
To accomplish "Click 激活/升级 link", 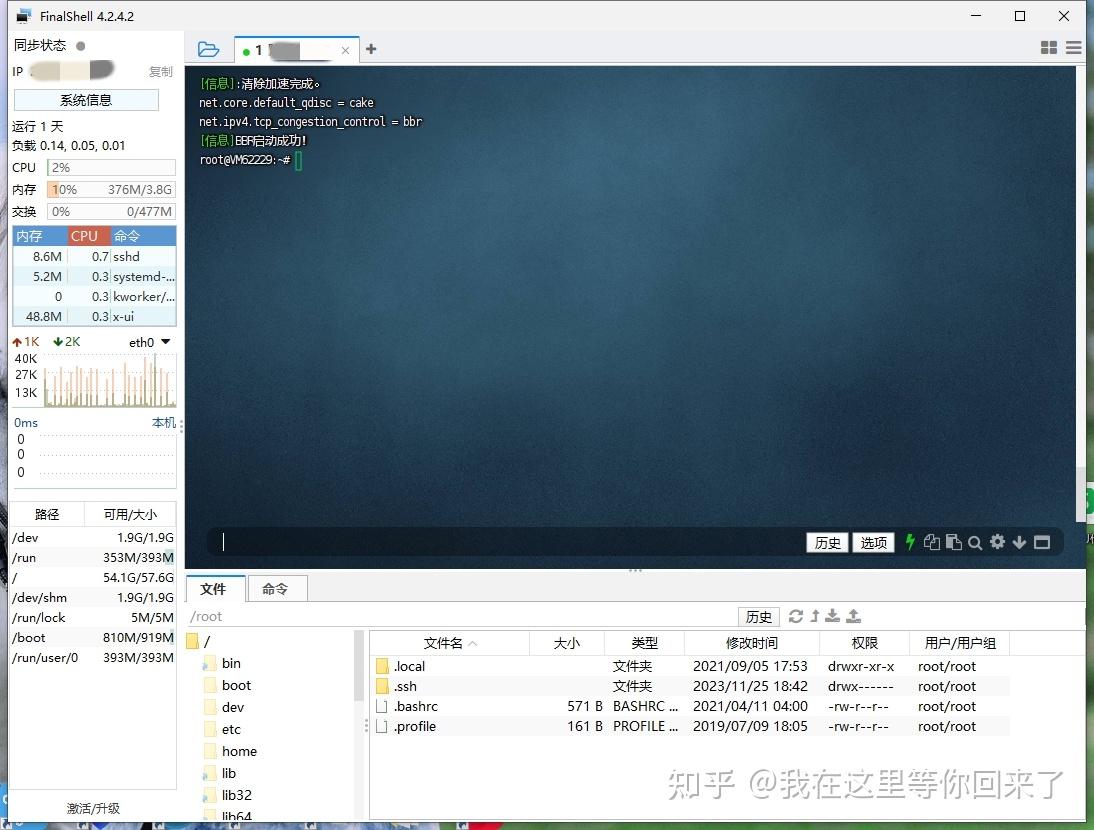I will coord(93,808).
